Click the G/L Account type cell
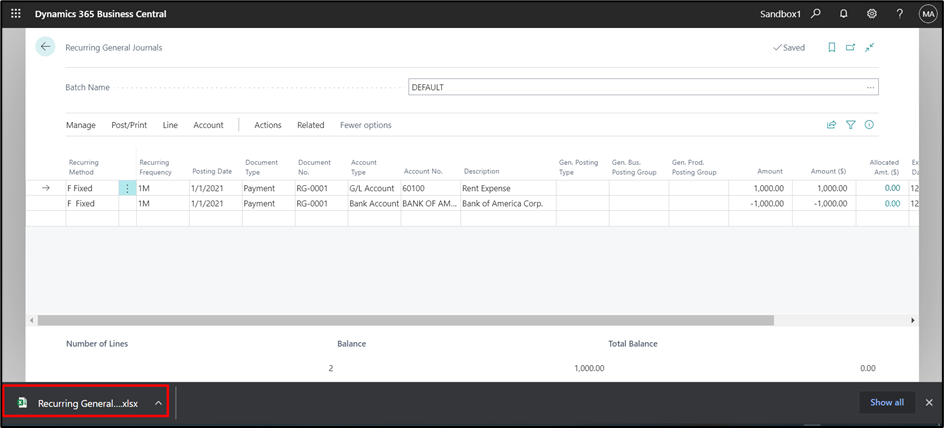The image size is (944, 428). click(x=374, y=188)
